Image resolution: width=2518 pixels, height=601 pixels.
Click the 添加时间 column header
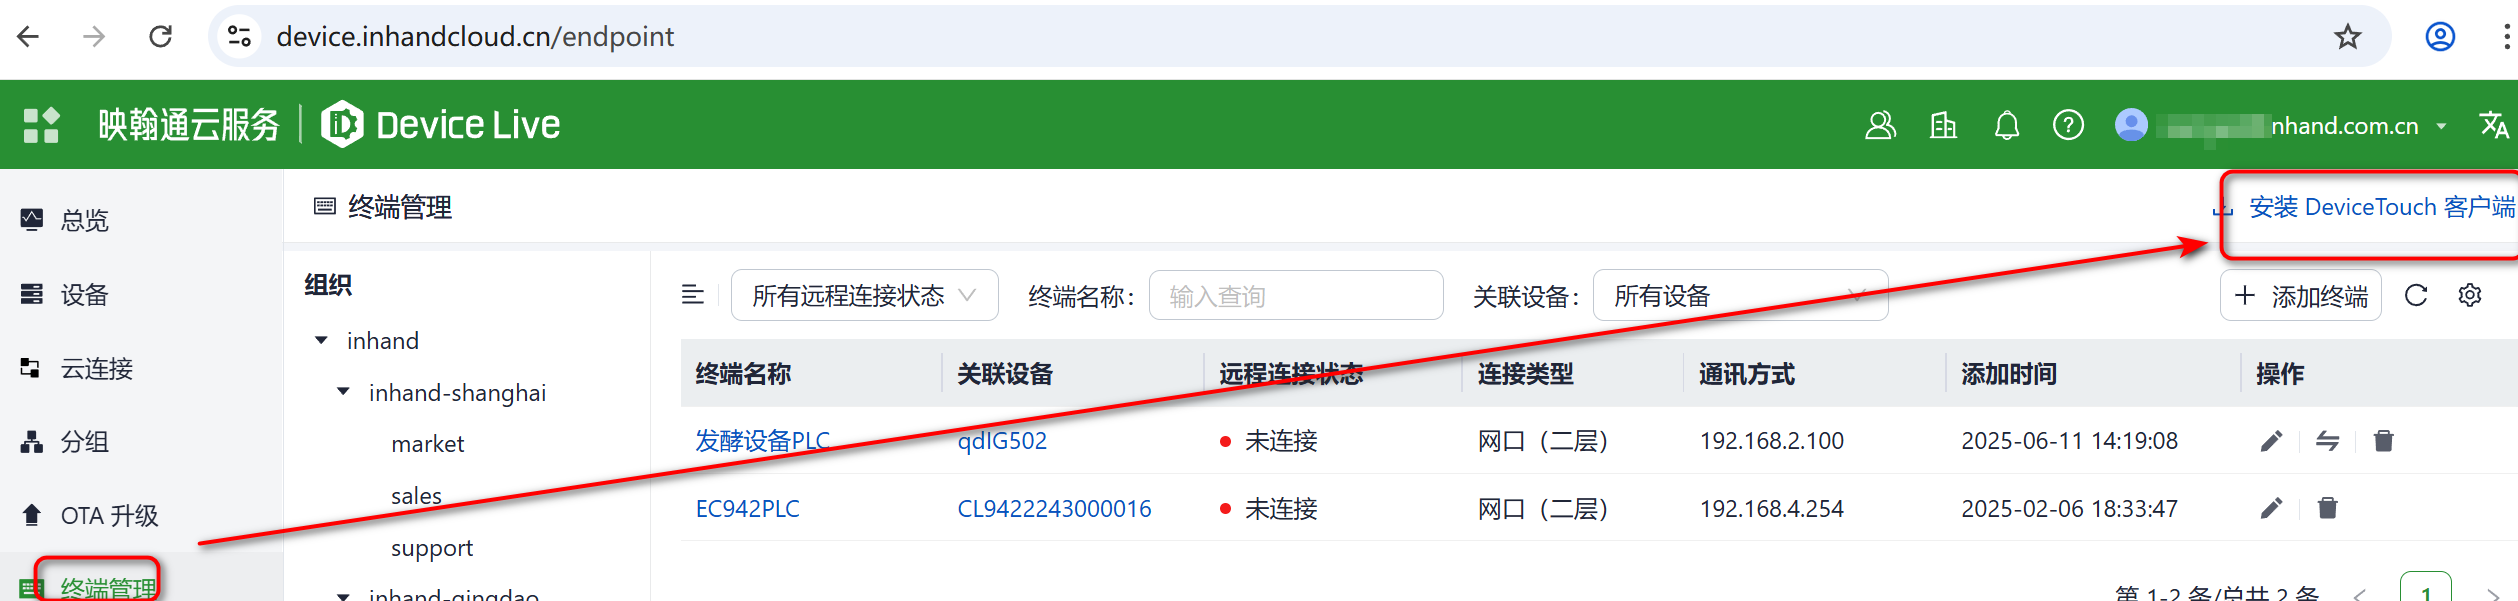click(x=2008, y=374)
